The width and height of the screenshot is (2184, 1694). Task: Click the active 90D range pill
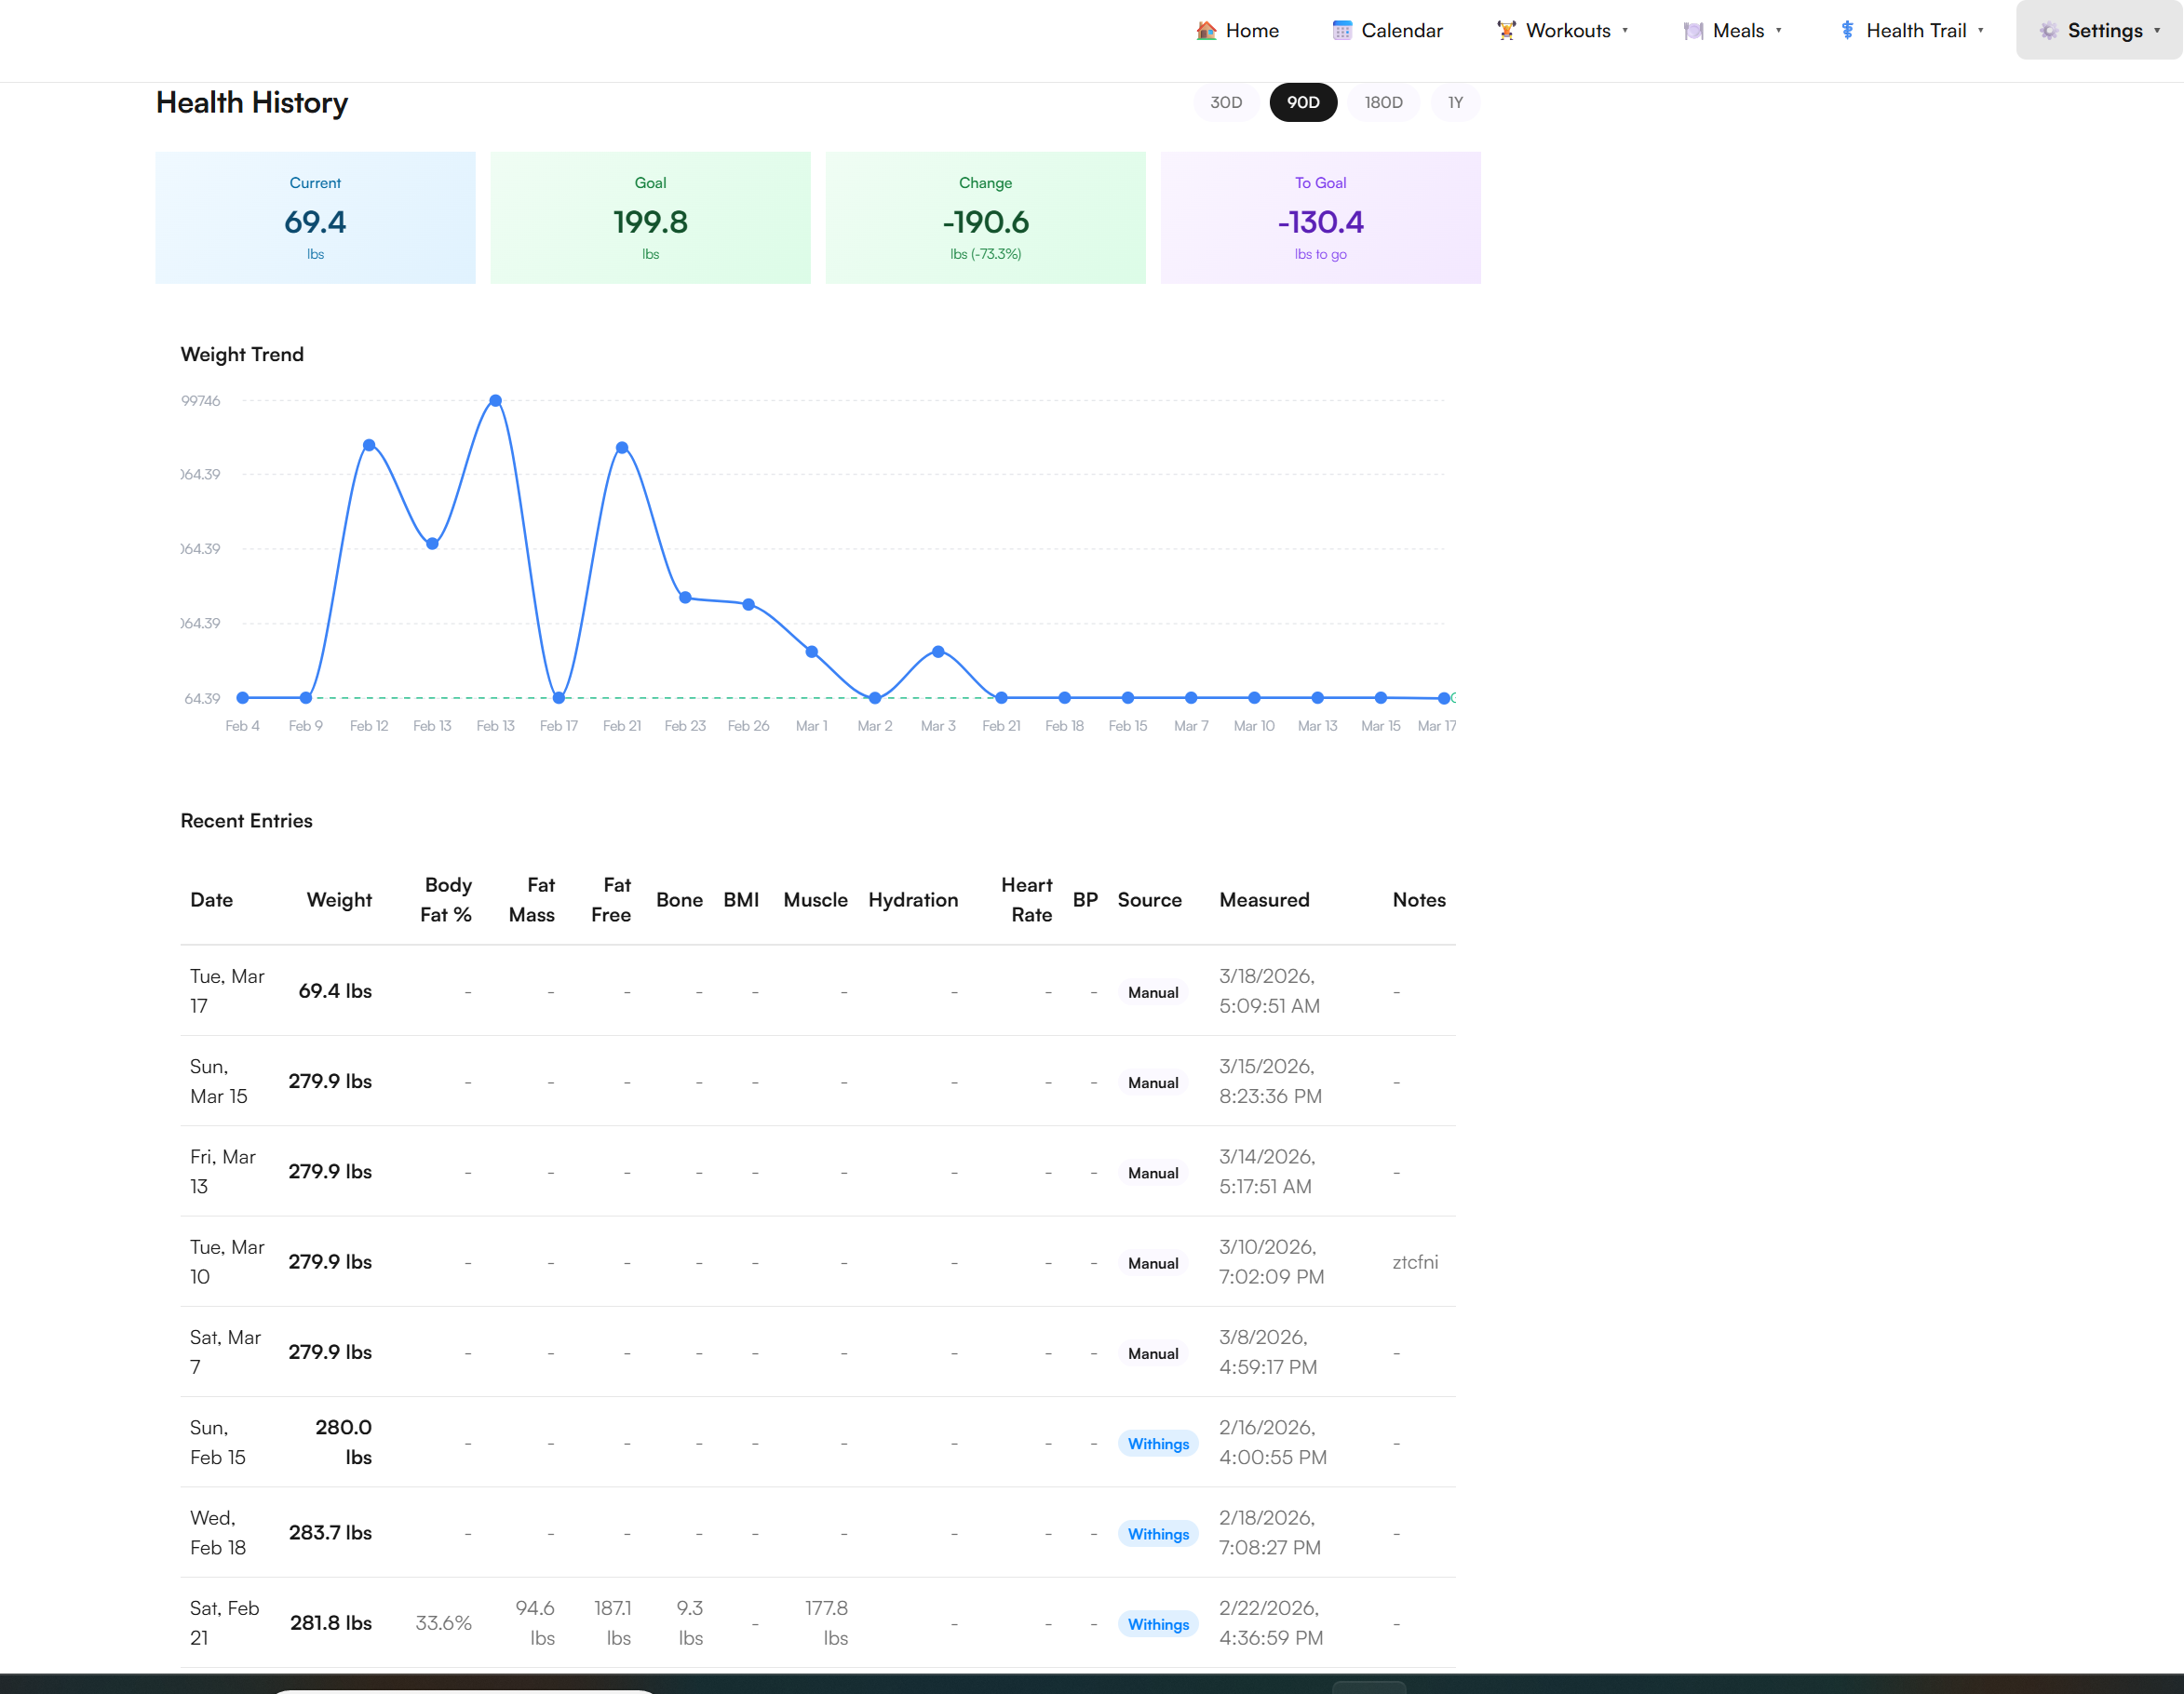(1303, 102)
